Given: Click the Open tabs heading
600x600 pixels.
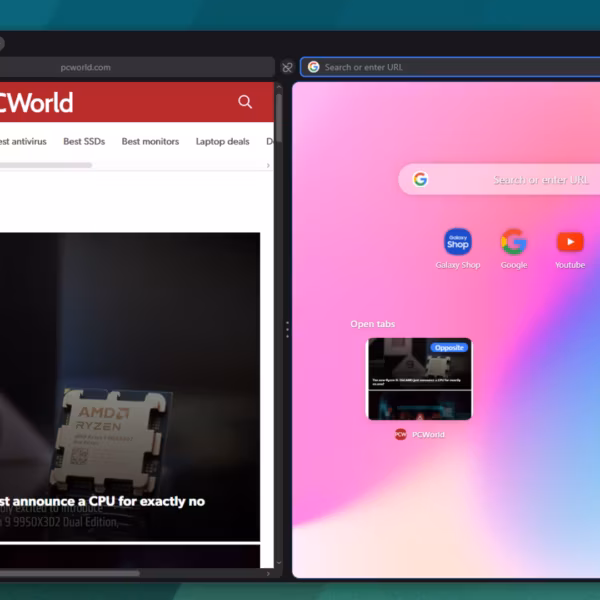Looking at the screenshot, I should tap(372, 324).
